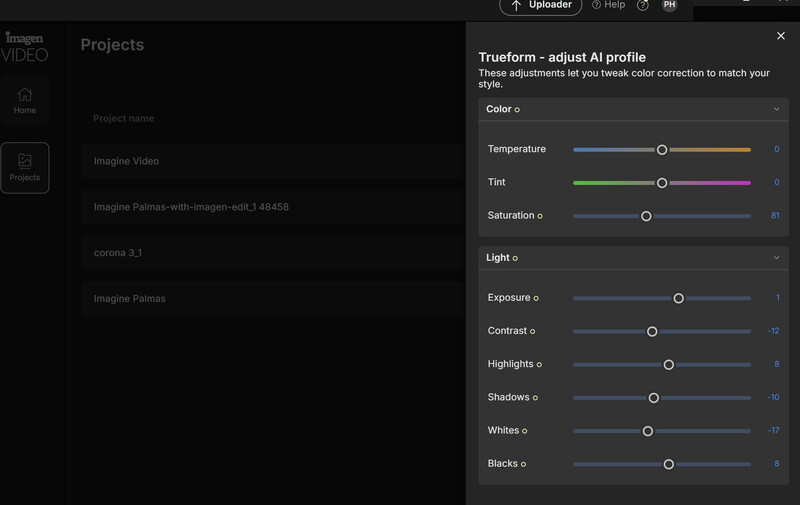
Task: Open the PH profile avatar
Action: click(x=669, y=5)
